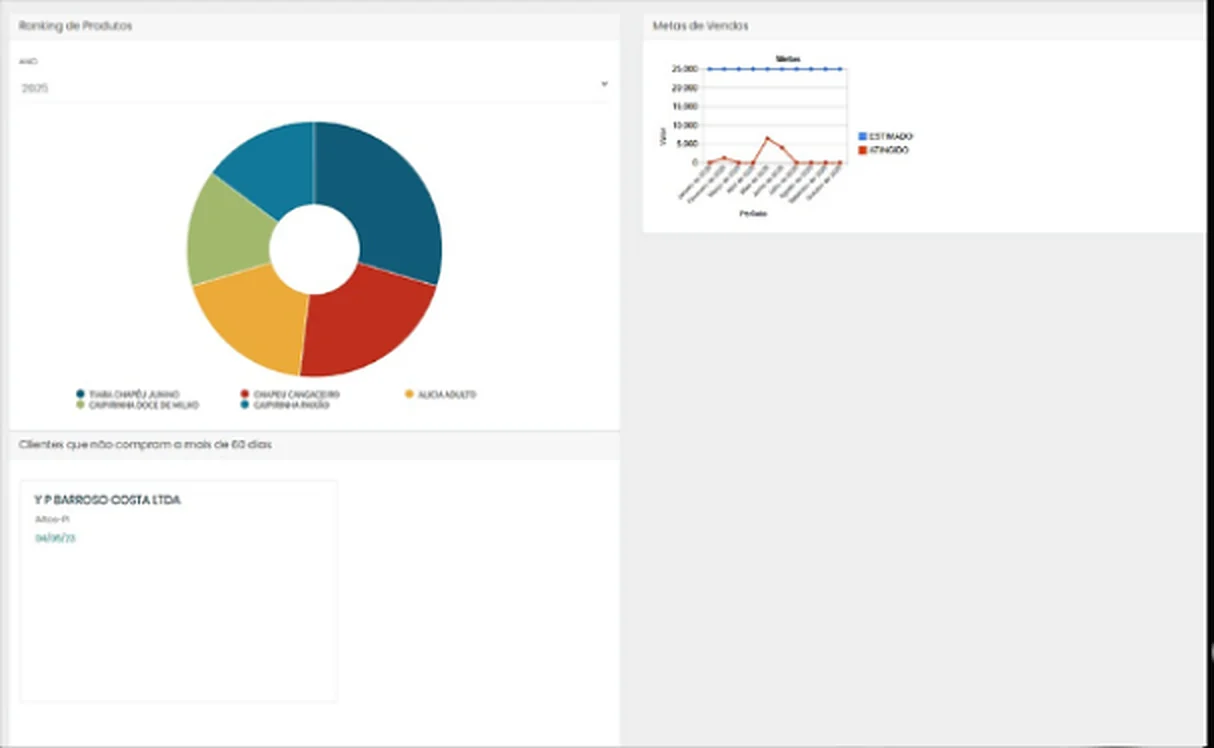The width and height of the screenshot is (1214, 748).
Task: Select the light green donut chart slice
Action: (x=225, y=232)
